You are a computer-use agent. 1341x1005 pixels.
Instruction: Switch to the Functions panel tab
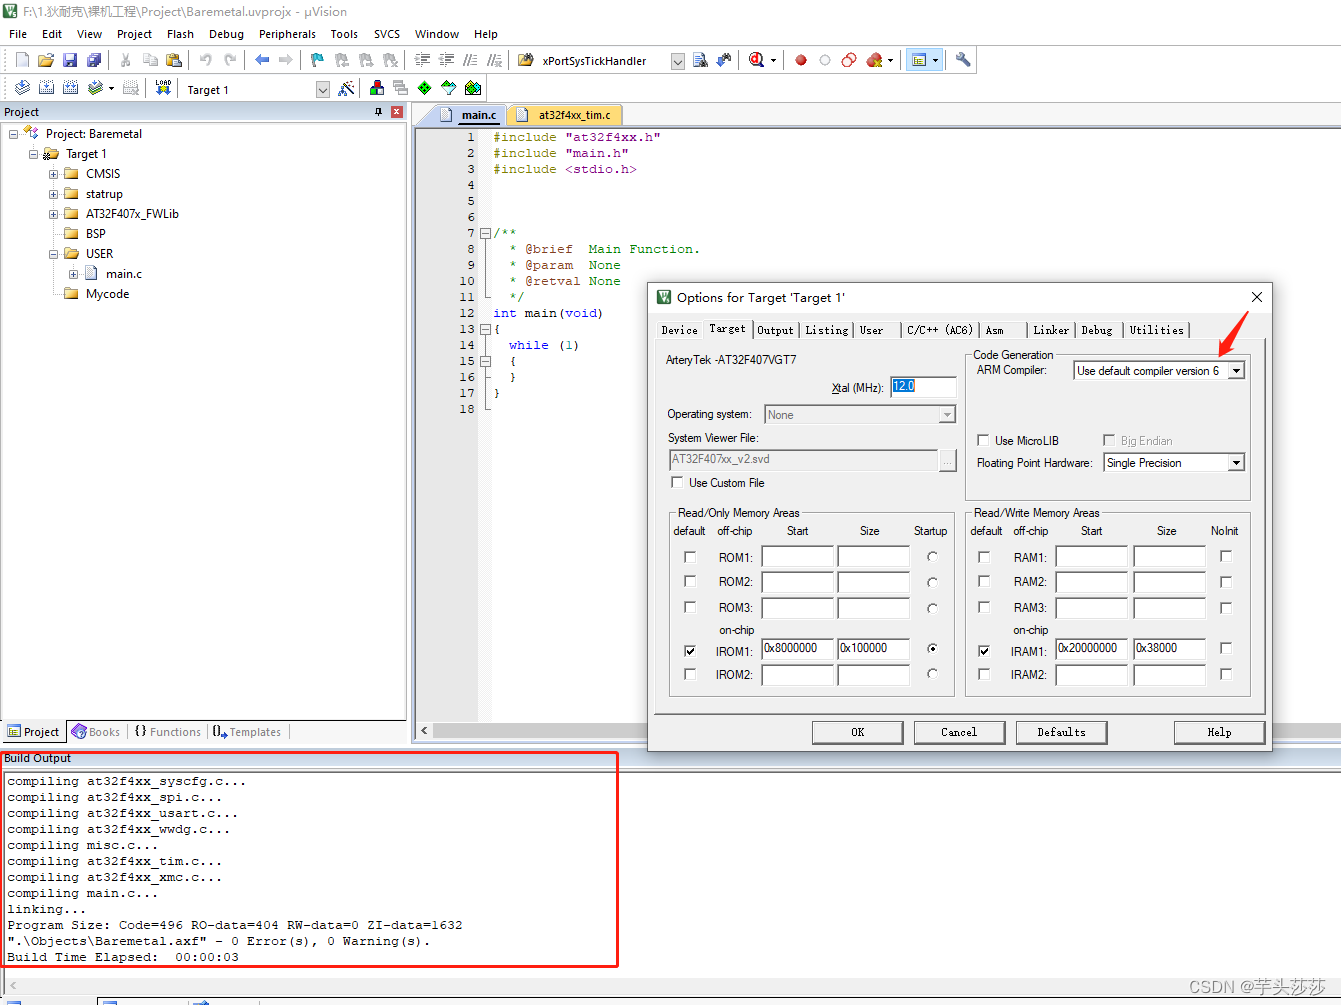pyautogui.click(x=167, y=732)
